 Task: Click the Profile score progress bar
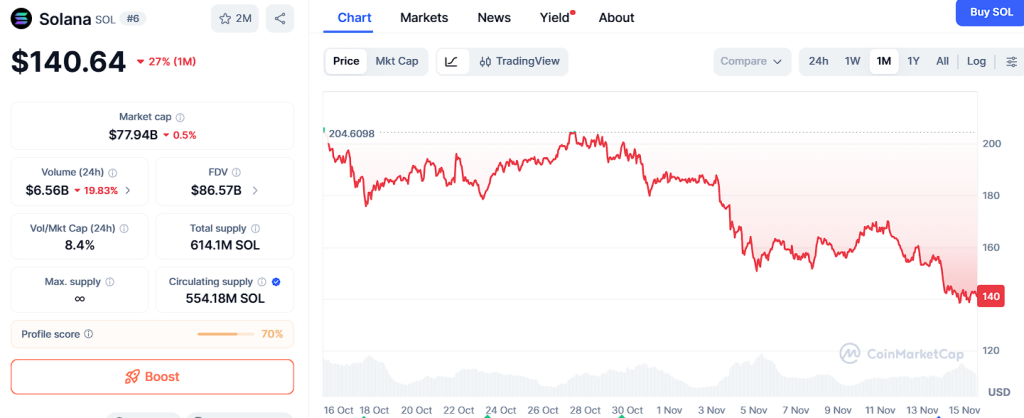click(226, 334)
